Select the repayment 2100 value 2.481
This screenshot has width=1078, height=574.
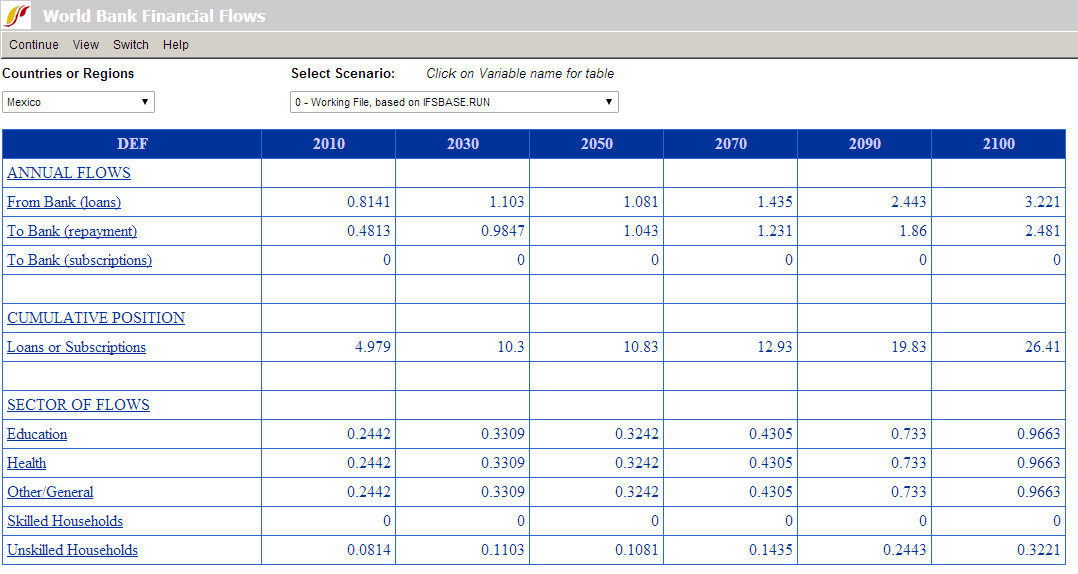(x=1042, y=231)
